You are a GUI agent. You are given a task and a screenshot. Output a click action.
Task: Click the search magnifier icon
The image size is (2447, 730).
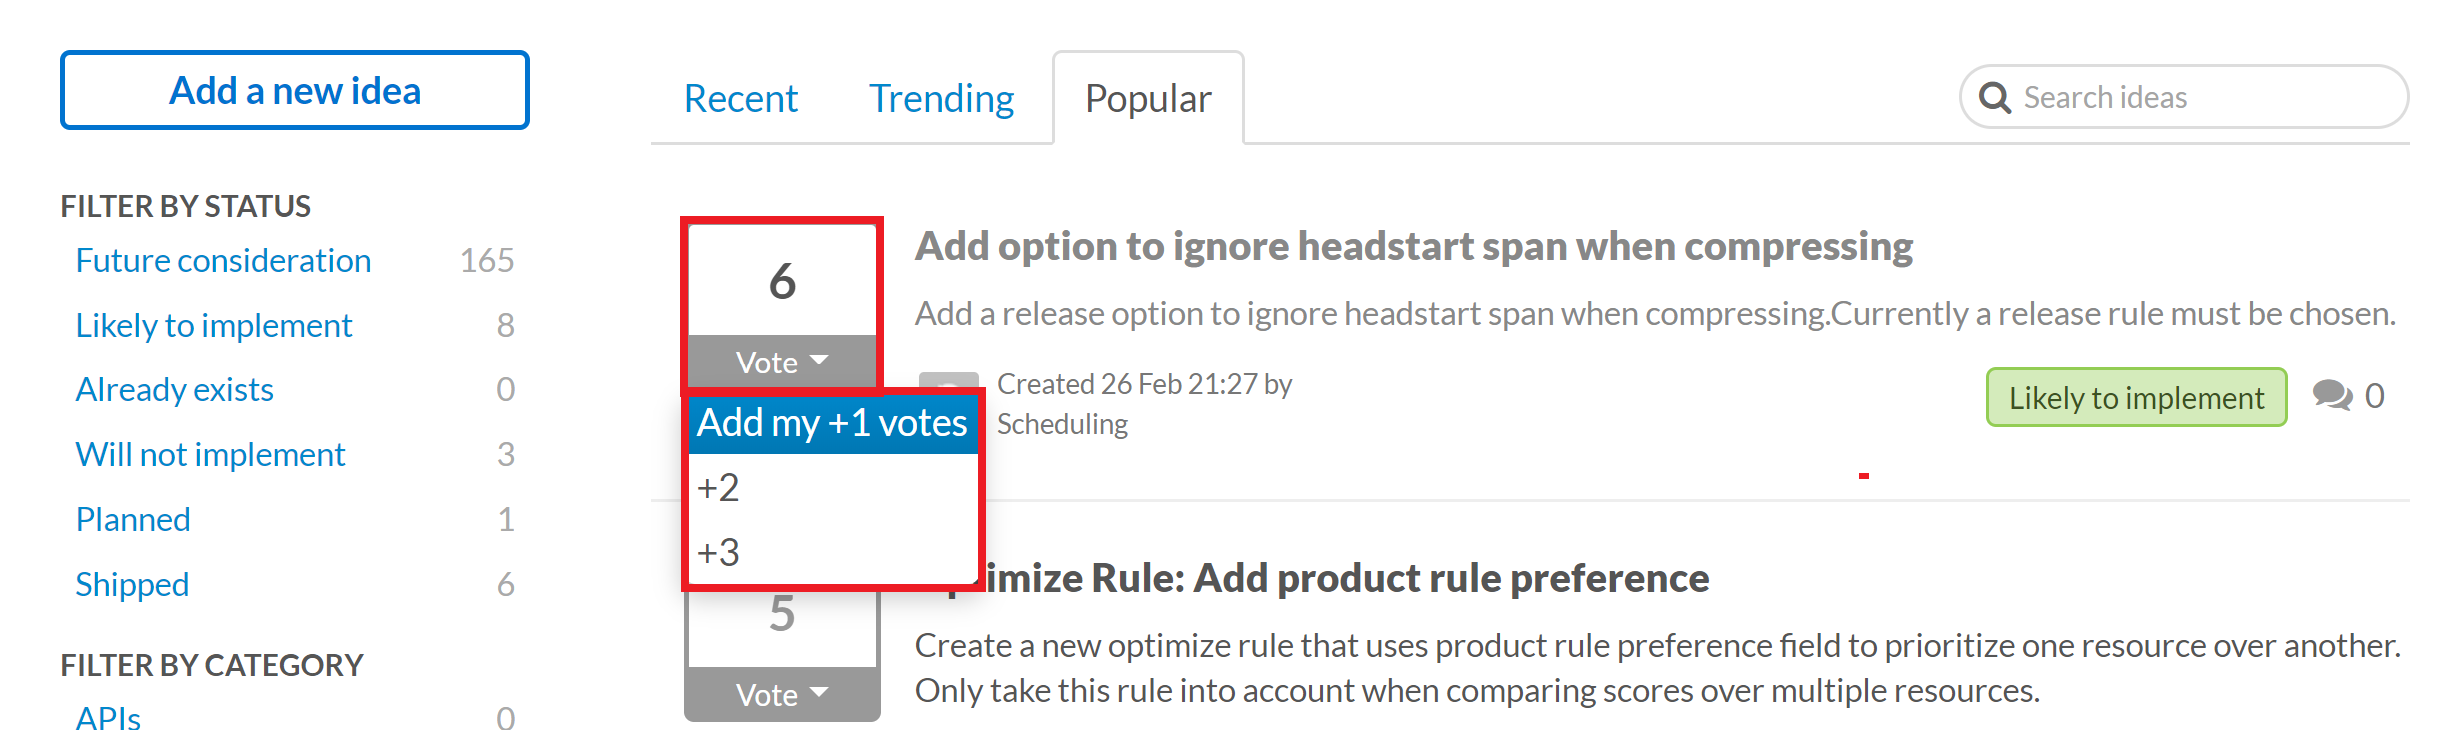1994,98
